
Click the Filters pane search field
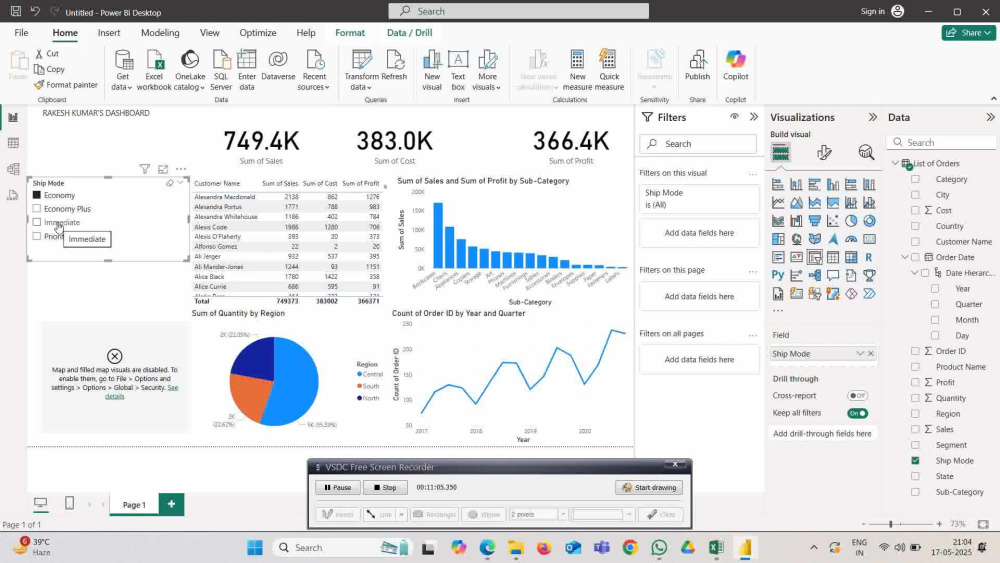[x=698, y=143]
